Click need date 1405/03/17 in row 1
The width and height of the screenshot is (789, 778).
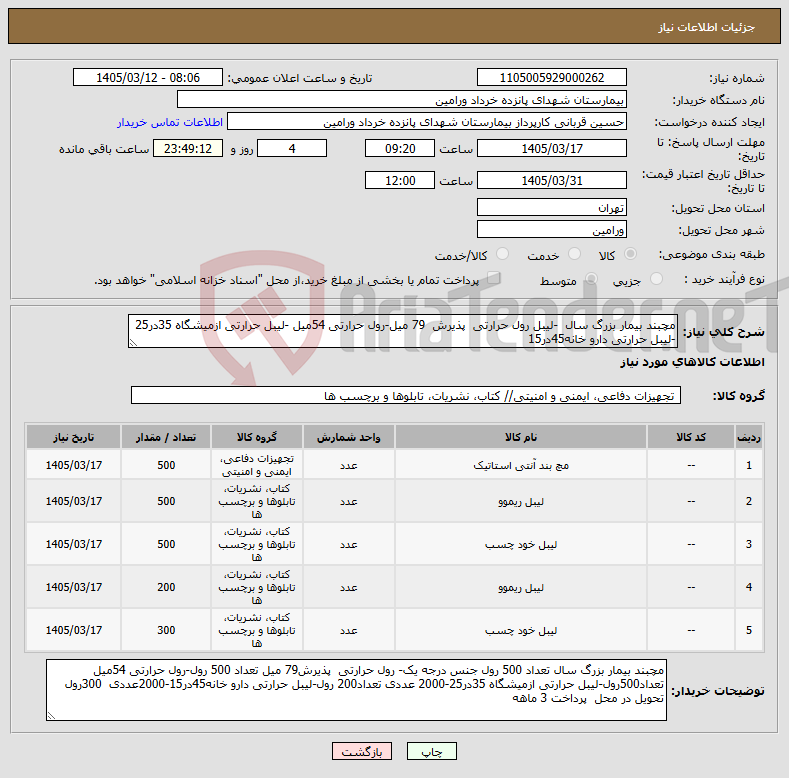pos(73,465)
